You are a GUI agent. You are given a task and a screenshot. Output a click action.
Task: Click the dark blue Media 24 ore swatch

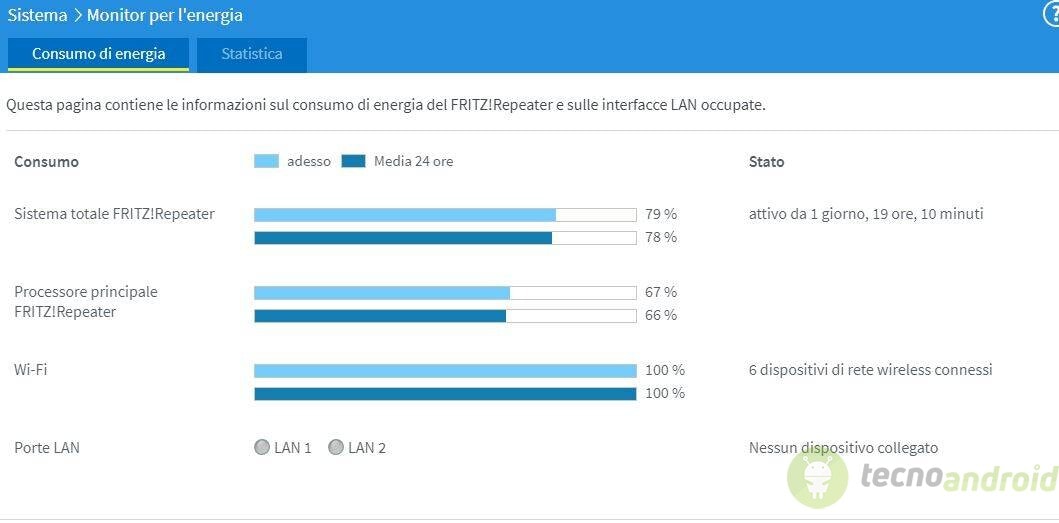tap(353, 161)
